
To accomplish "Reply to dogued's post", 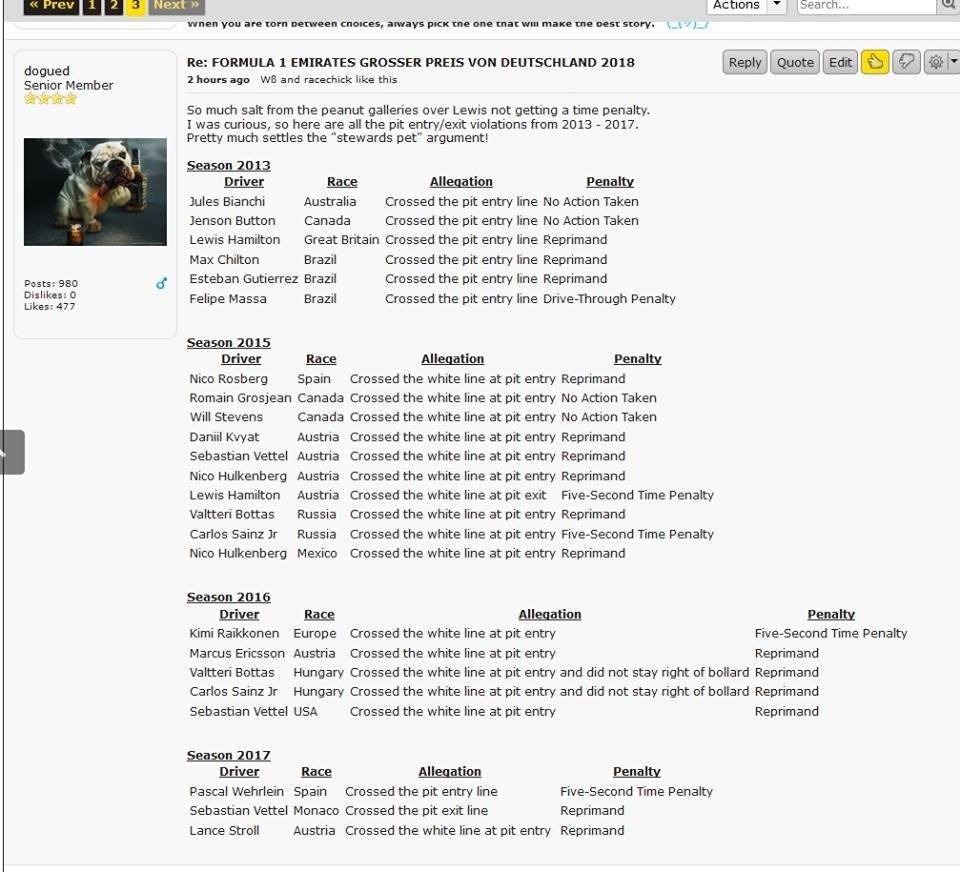I will (744, 62).
